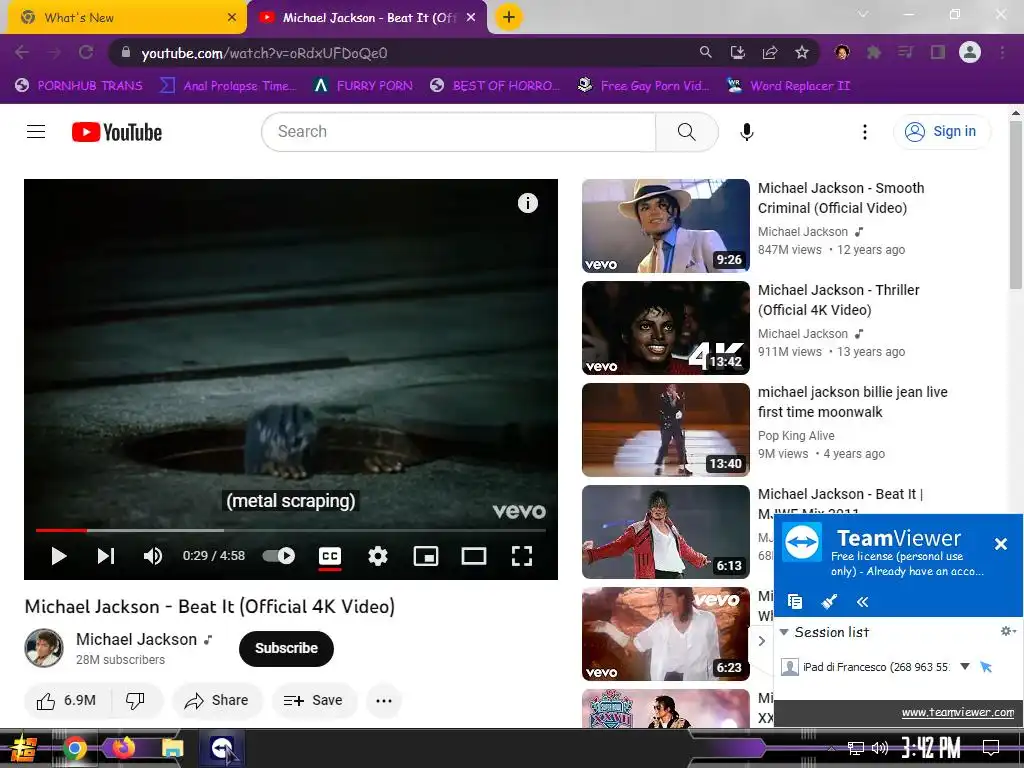Screen dimensions: 1024x768
Task: Open BEST OF HORRO... bookmark
Action: click(x=495, y=86)
